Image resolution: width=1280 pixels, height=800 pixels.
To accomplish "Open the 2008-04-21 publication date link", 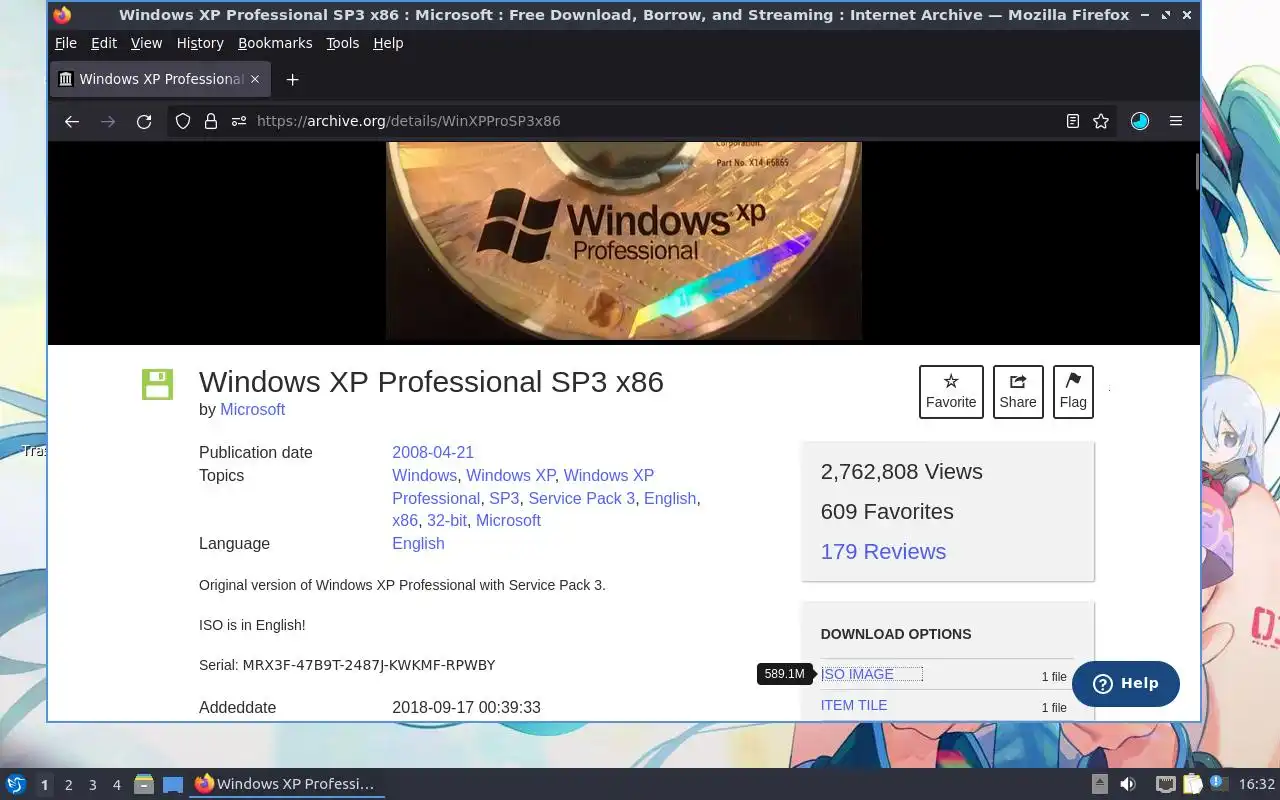I will tap(433, 452).
